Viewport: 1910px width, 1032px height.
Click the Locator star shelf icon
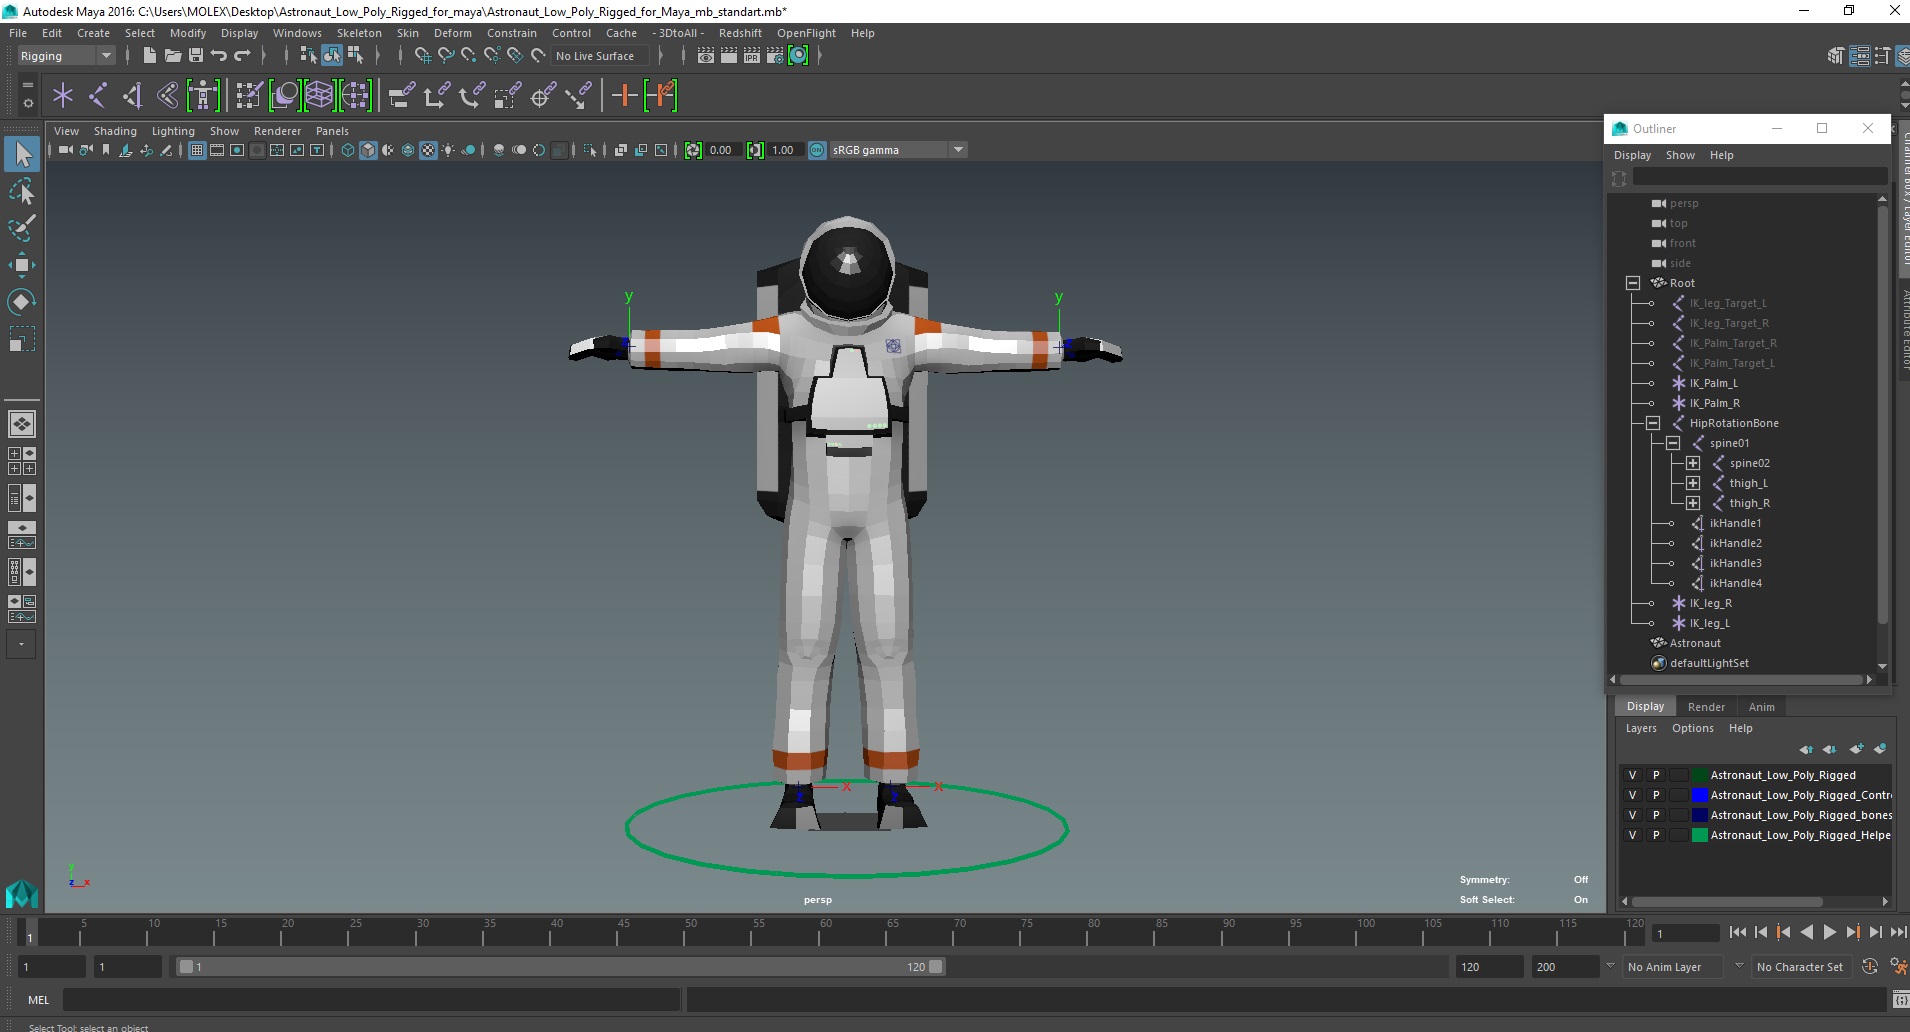click(63, 96)
